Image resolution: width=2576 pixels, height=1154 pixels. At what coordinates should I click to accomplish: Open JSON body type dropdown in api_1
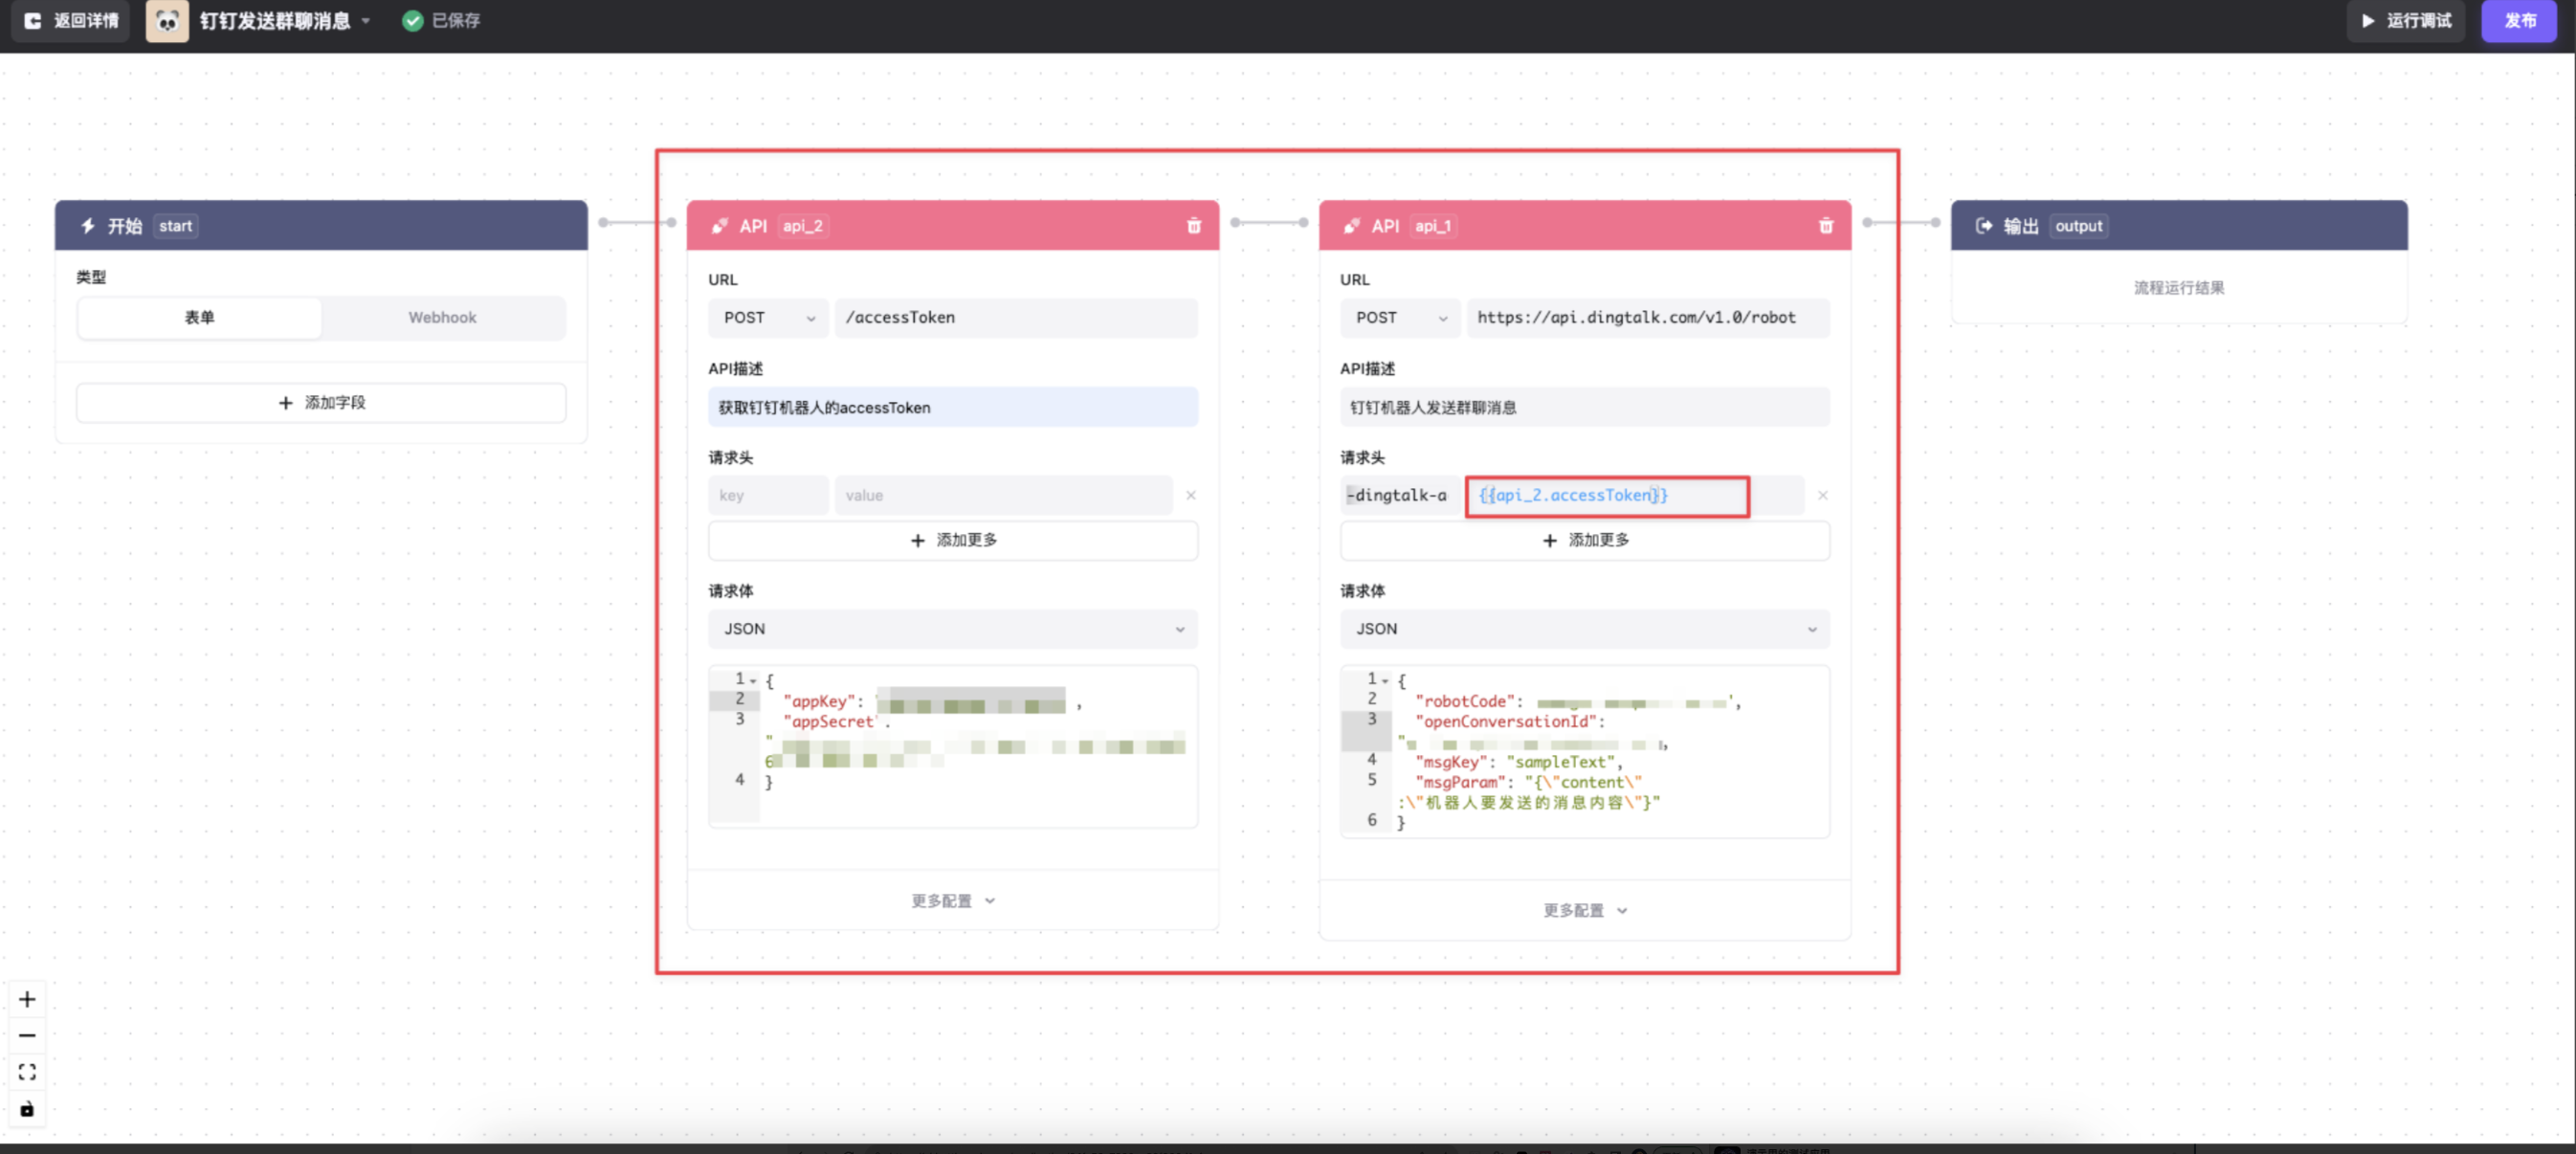[x=1584, y=629]
